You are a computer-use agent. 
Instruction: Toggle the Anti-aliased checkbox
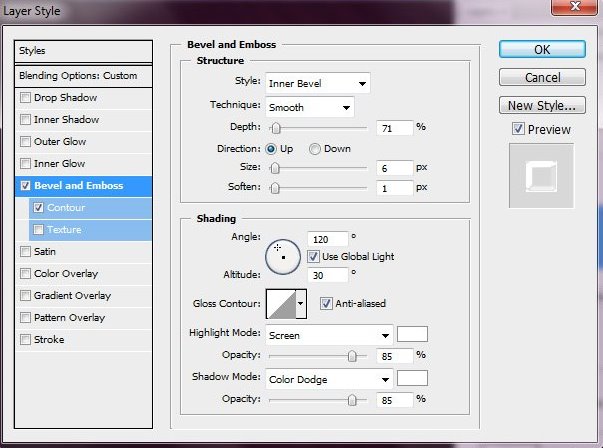pos(326,304)
